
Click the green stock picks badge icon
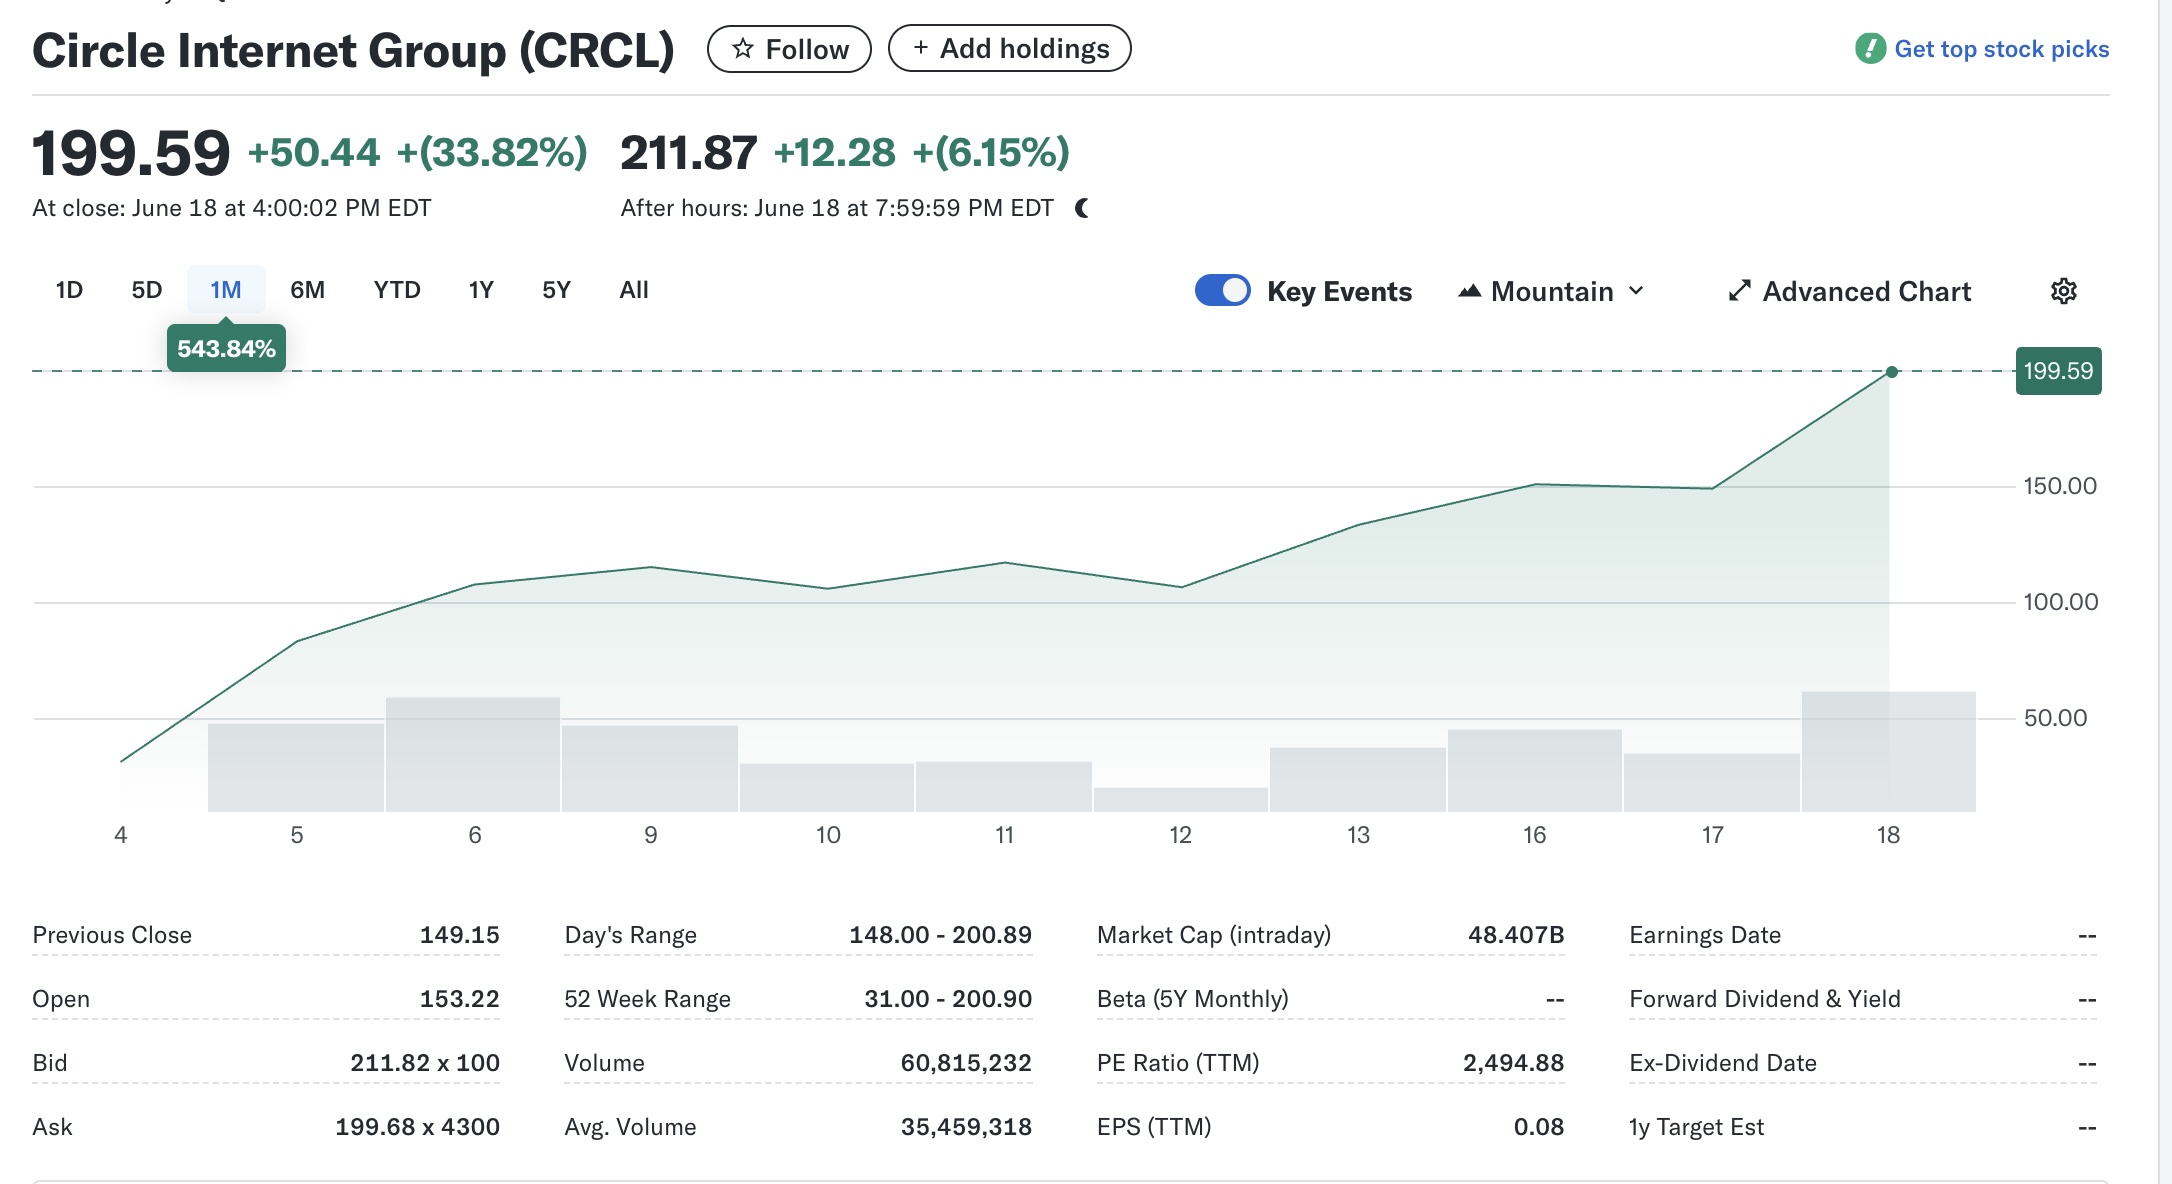point(1870,48)
